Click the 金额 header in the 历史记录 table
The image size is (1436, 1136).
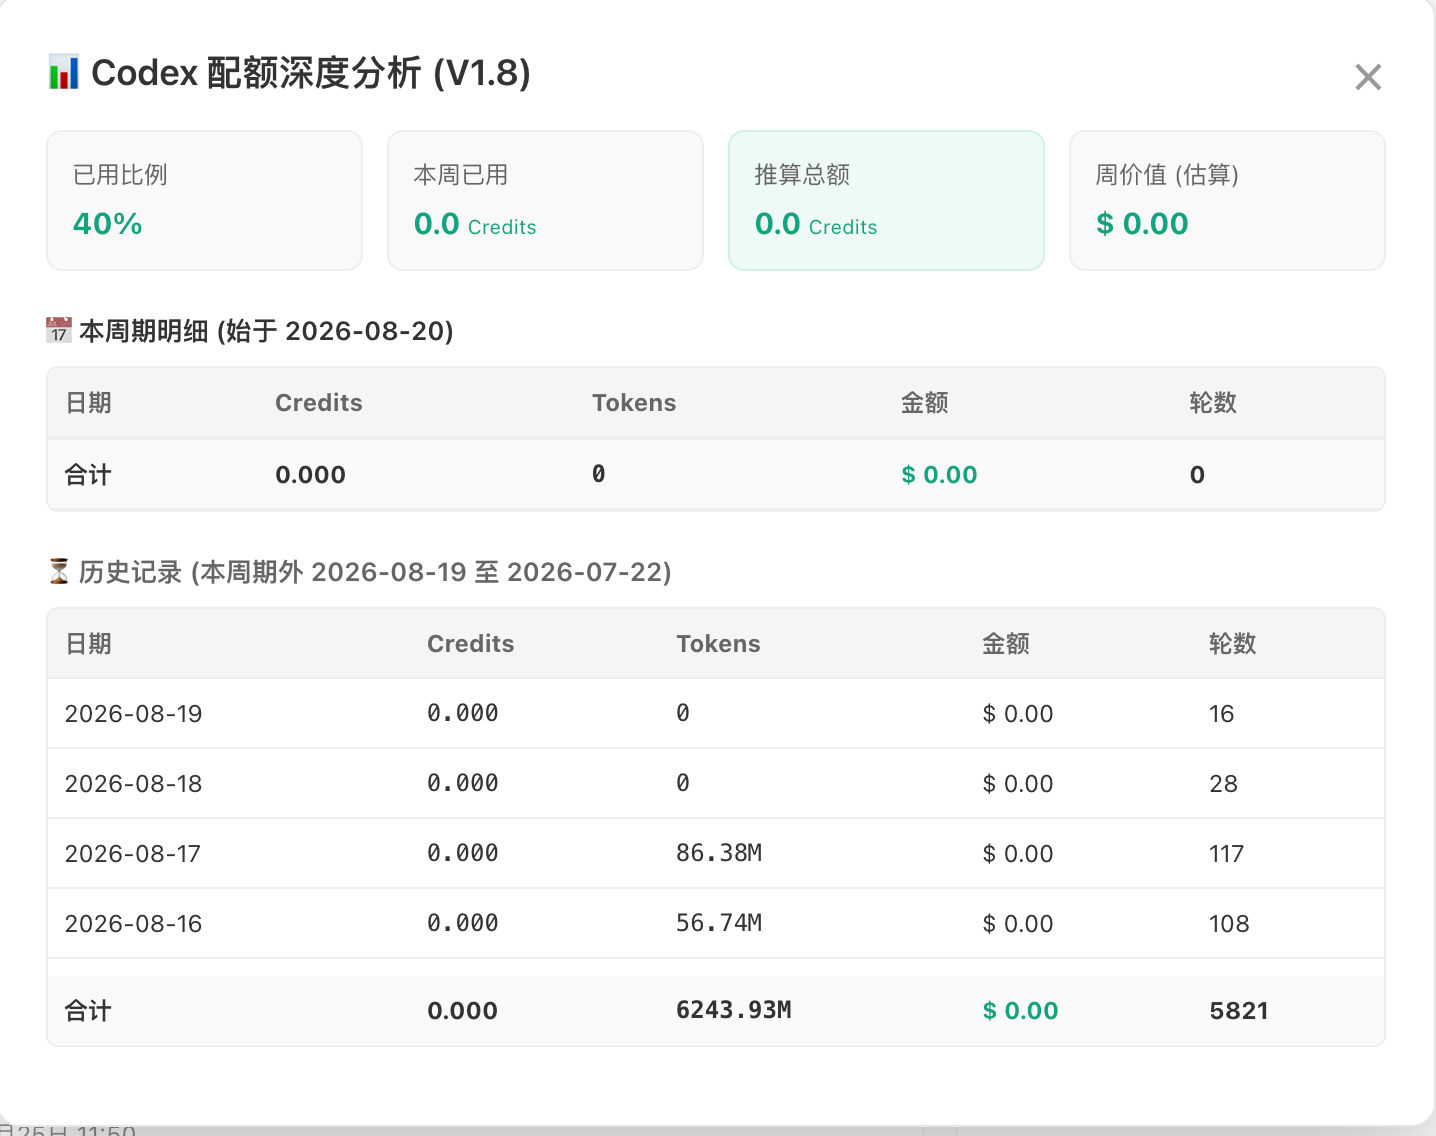click(x=1005, y=644)
